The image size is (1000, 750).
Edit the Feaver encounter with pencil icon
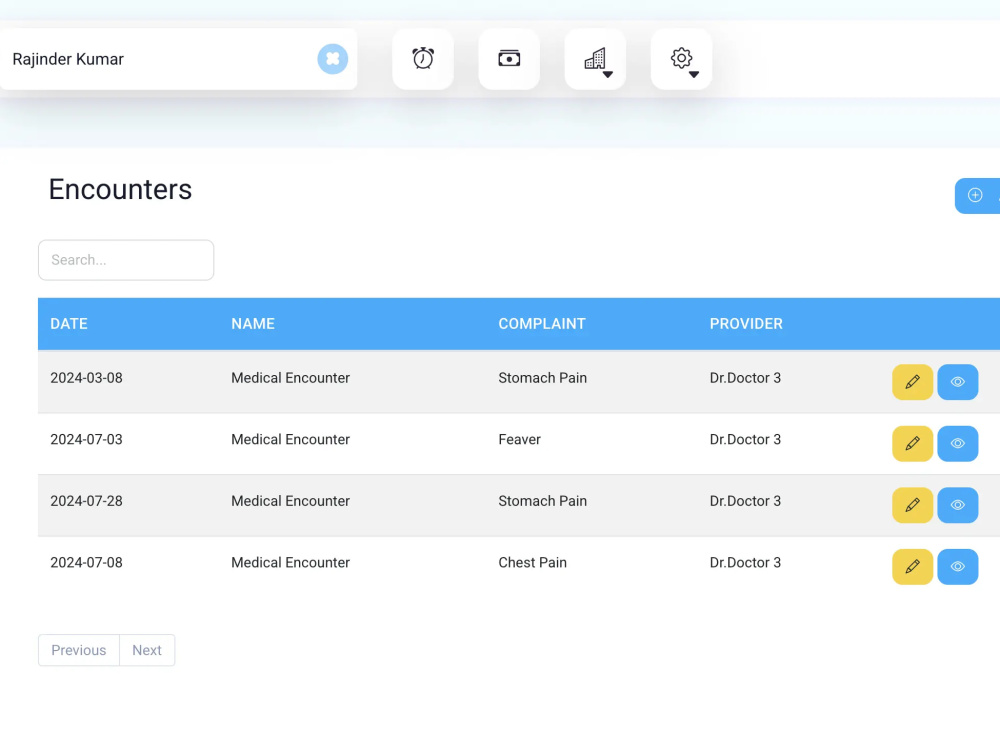tap(913, 443)
